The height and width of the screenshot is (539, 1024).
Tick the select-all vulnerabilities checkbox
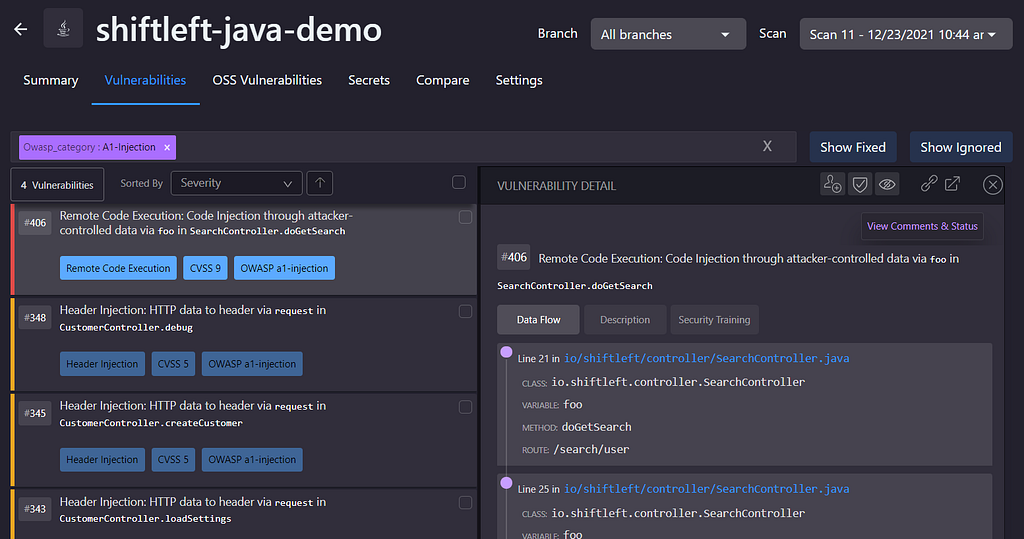point(459,182)
